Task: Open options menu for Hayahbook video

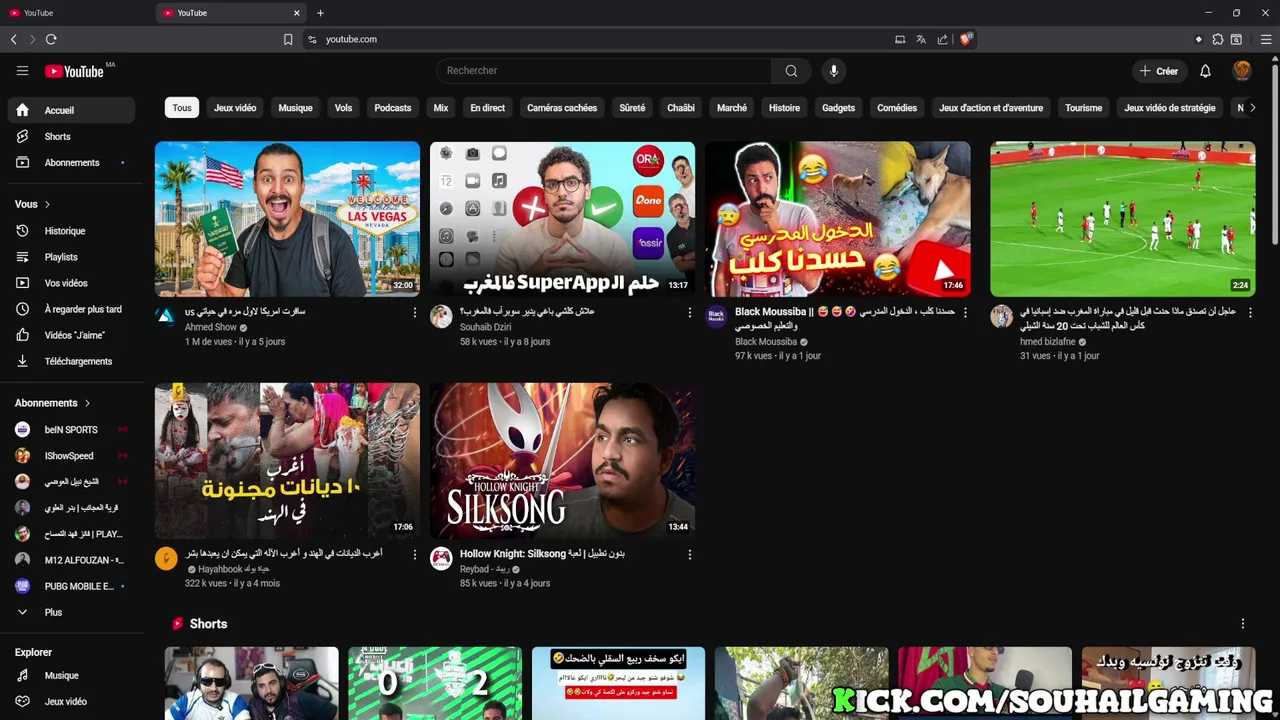Action: (415, 555)
